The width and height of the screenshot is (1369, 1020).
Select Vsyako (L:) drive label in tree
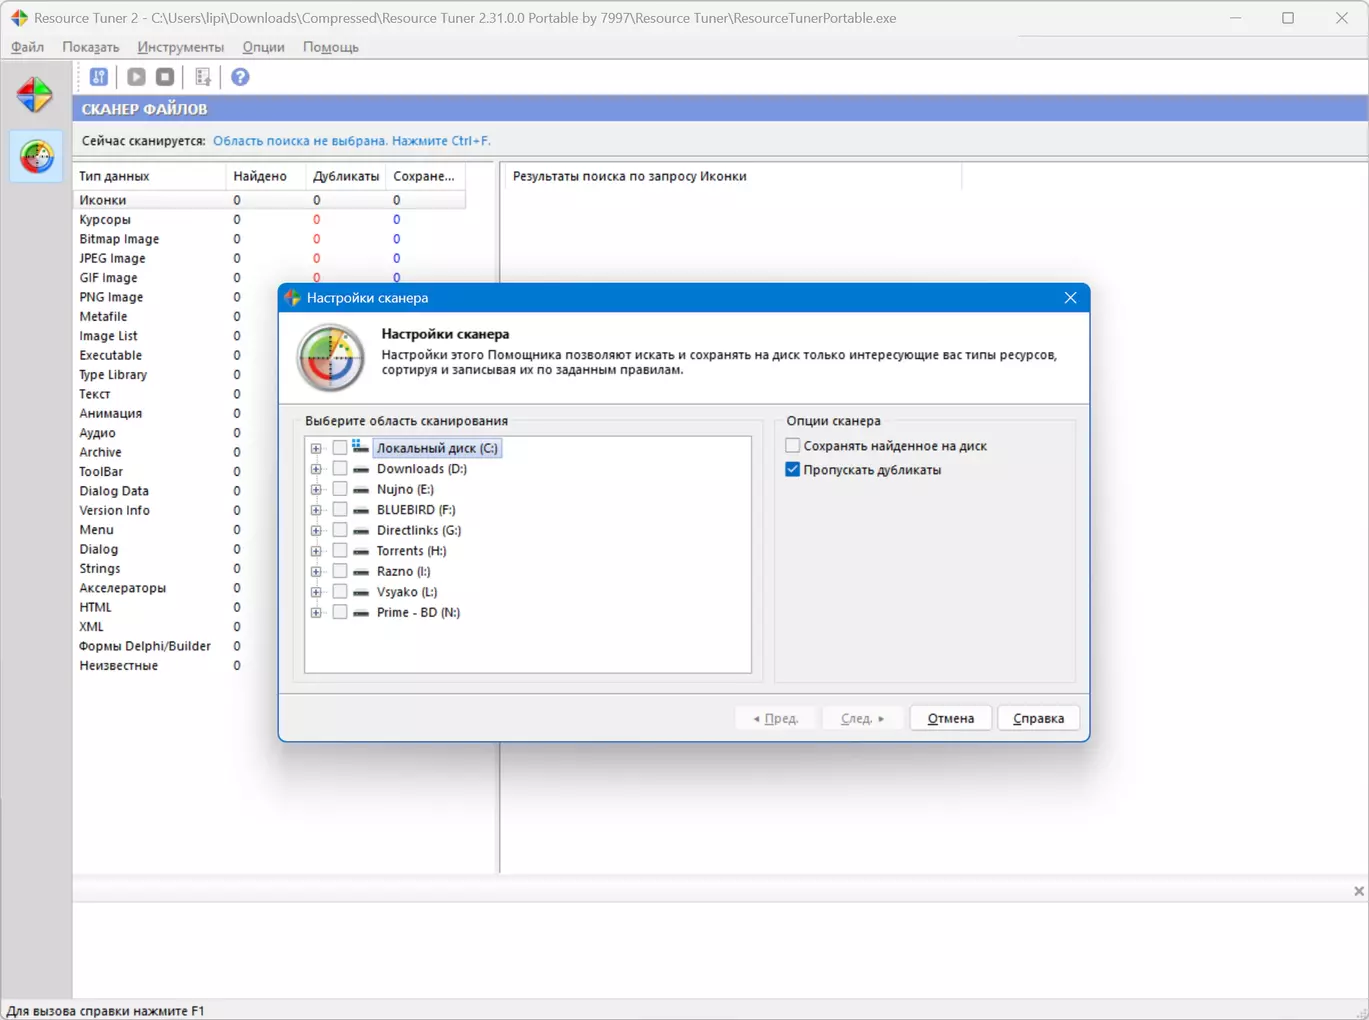(407, 592)
